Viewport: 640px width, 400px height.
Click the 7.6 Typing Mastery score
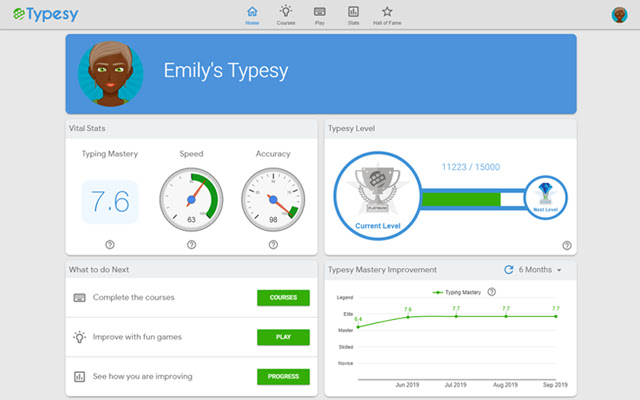110,202
